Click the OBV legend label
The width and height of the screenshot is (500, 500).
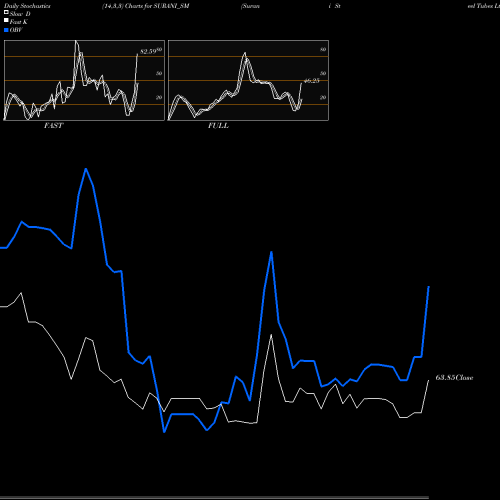point(16,30)
